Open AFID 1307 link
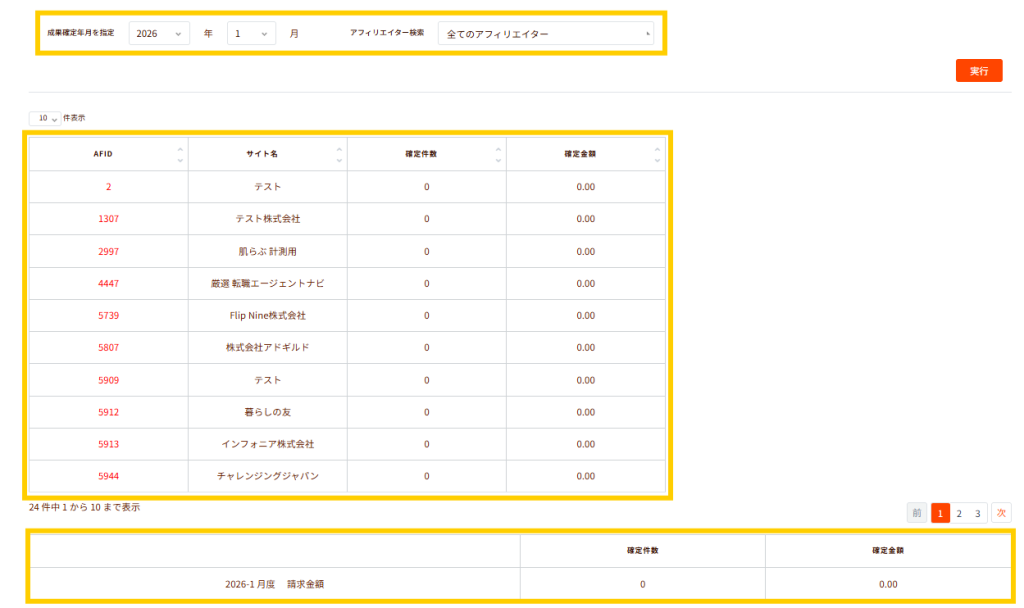The width and height of the screenshot is (1024, 608). point(108,219)
